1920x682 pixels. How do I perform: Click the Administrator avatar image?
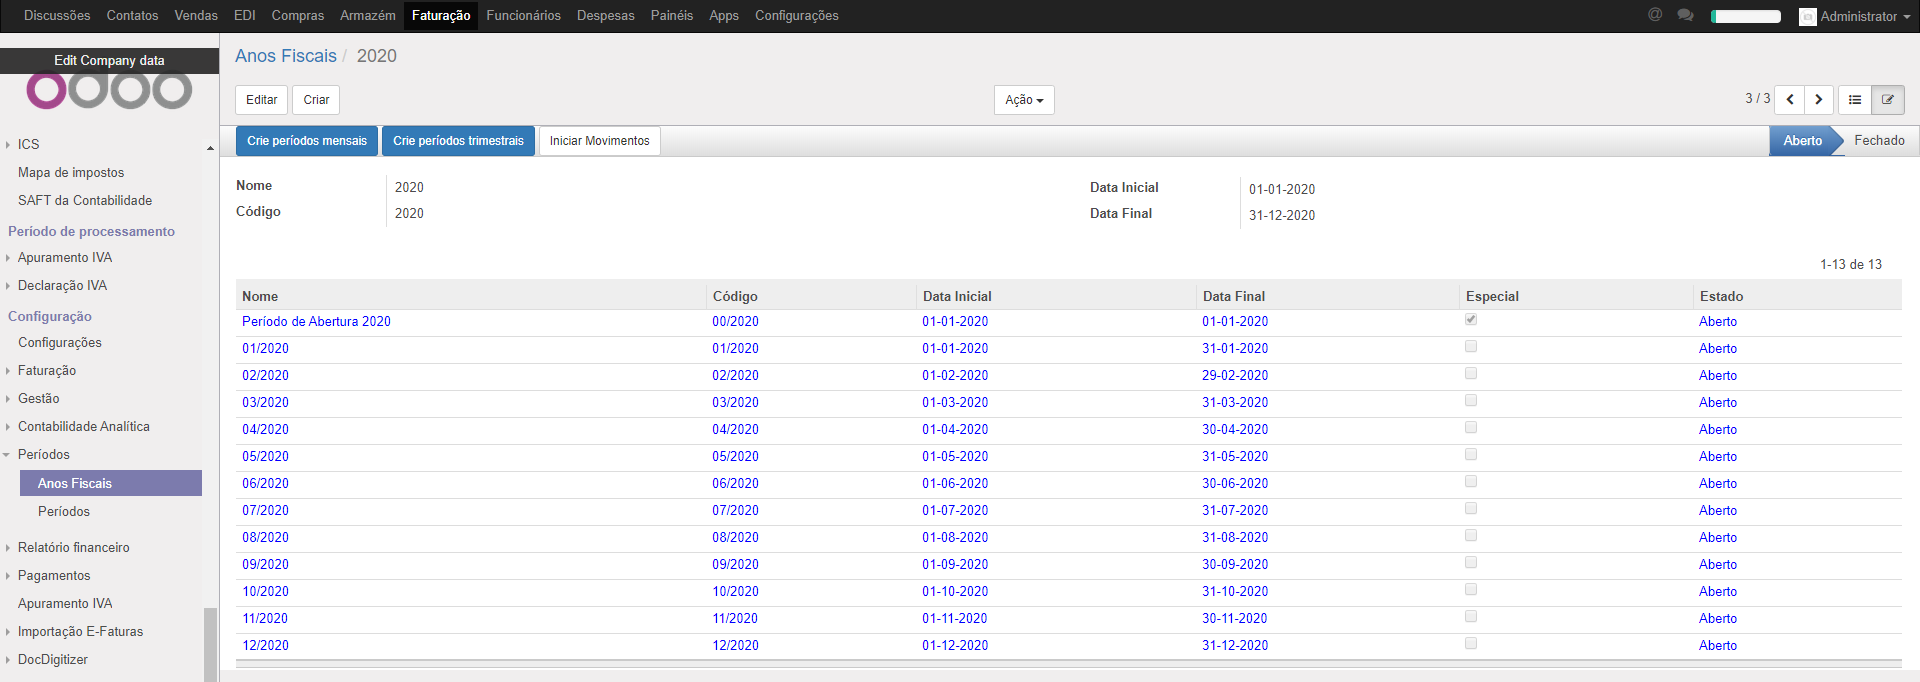click(1807, 17)
